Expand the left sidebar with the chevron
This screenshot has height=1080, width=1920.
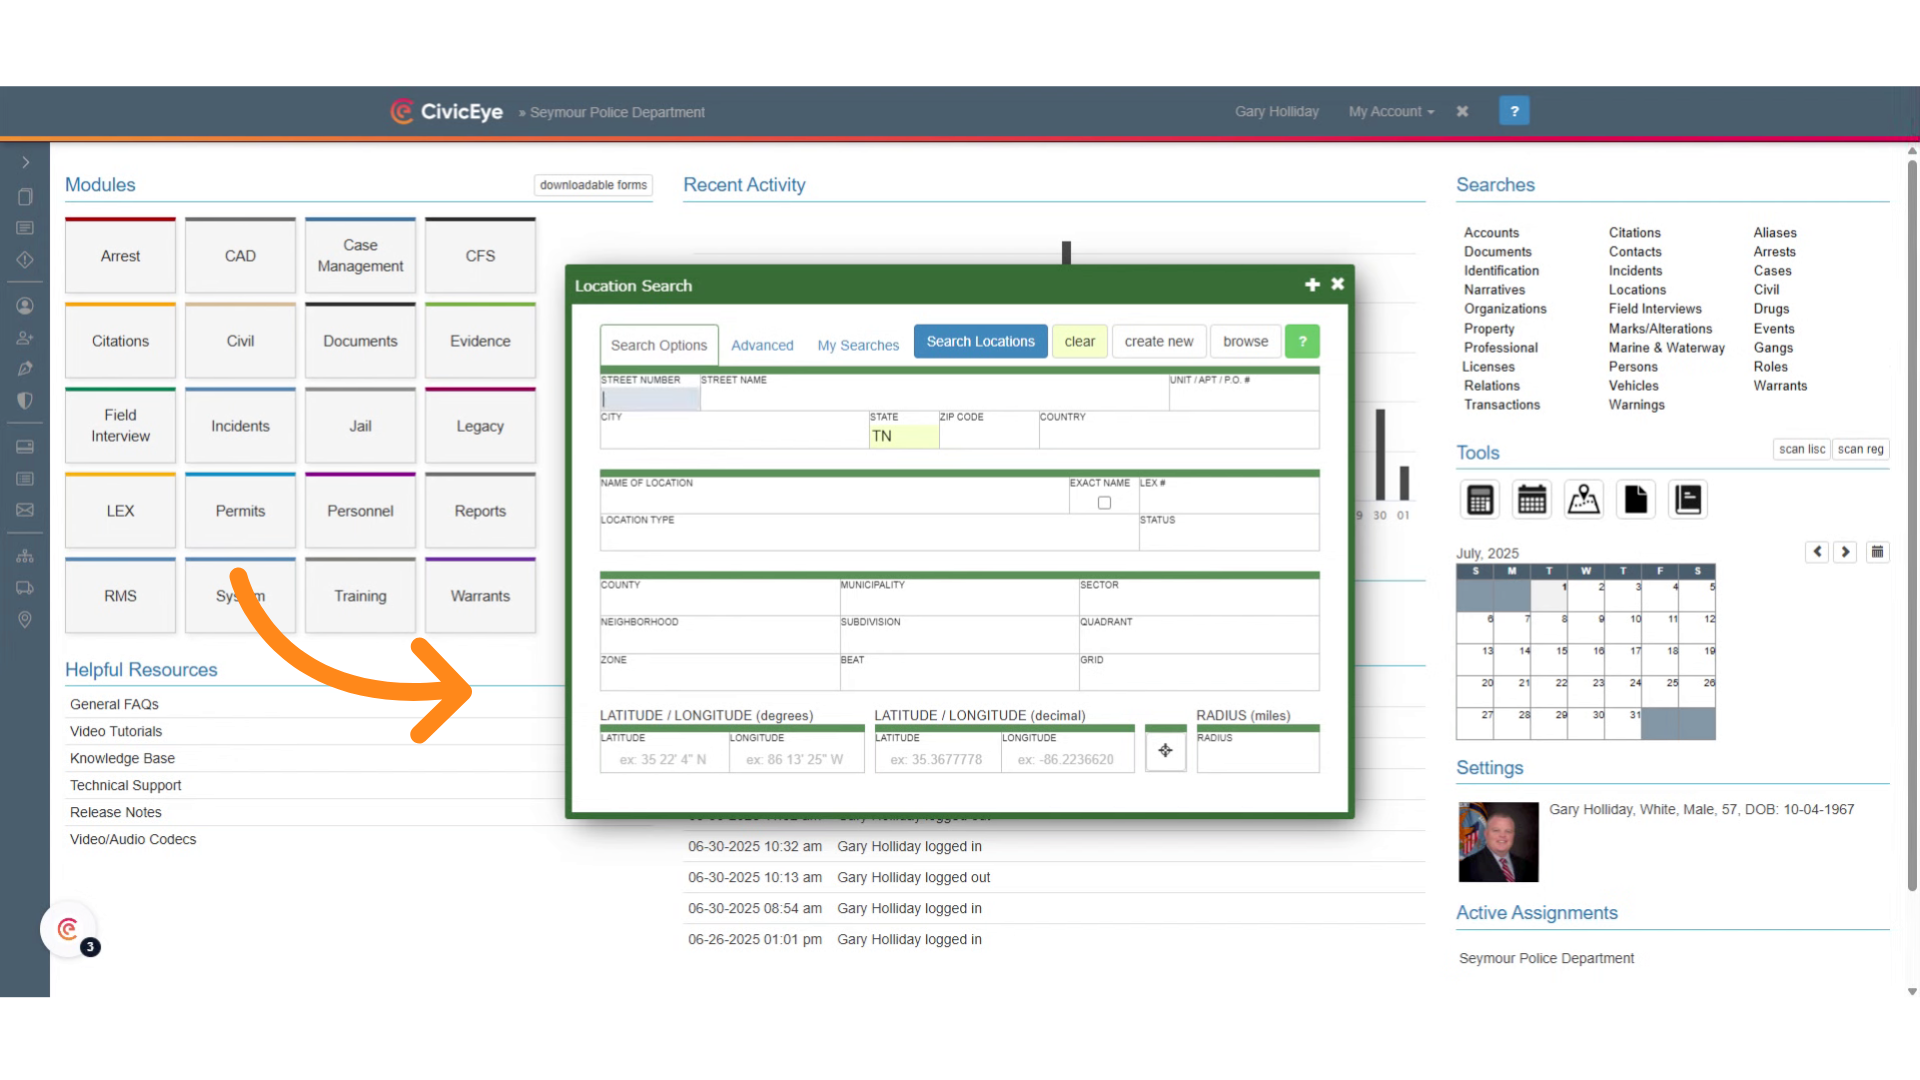click(x=25, y=162)
